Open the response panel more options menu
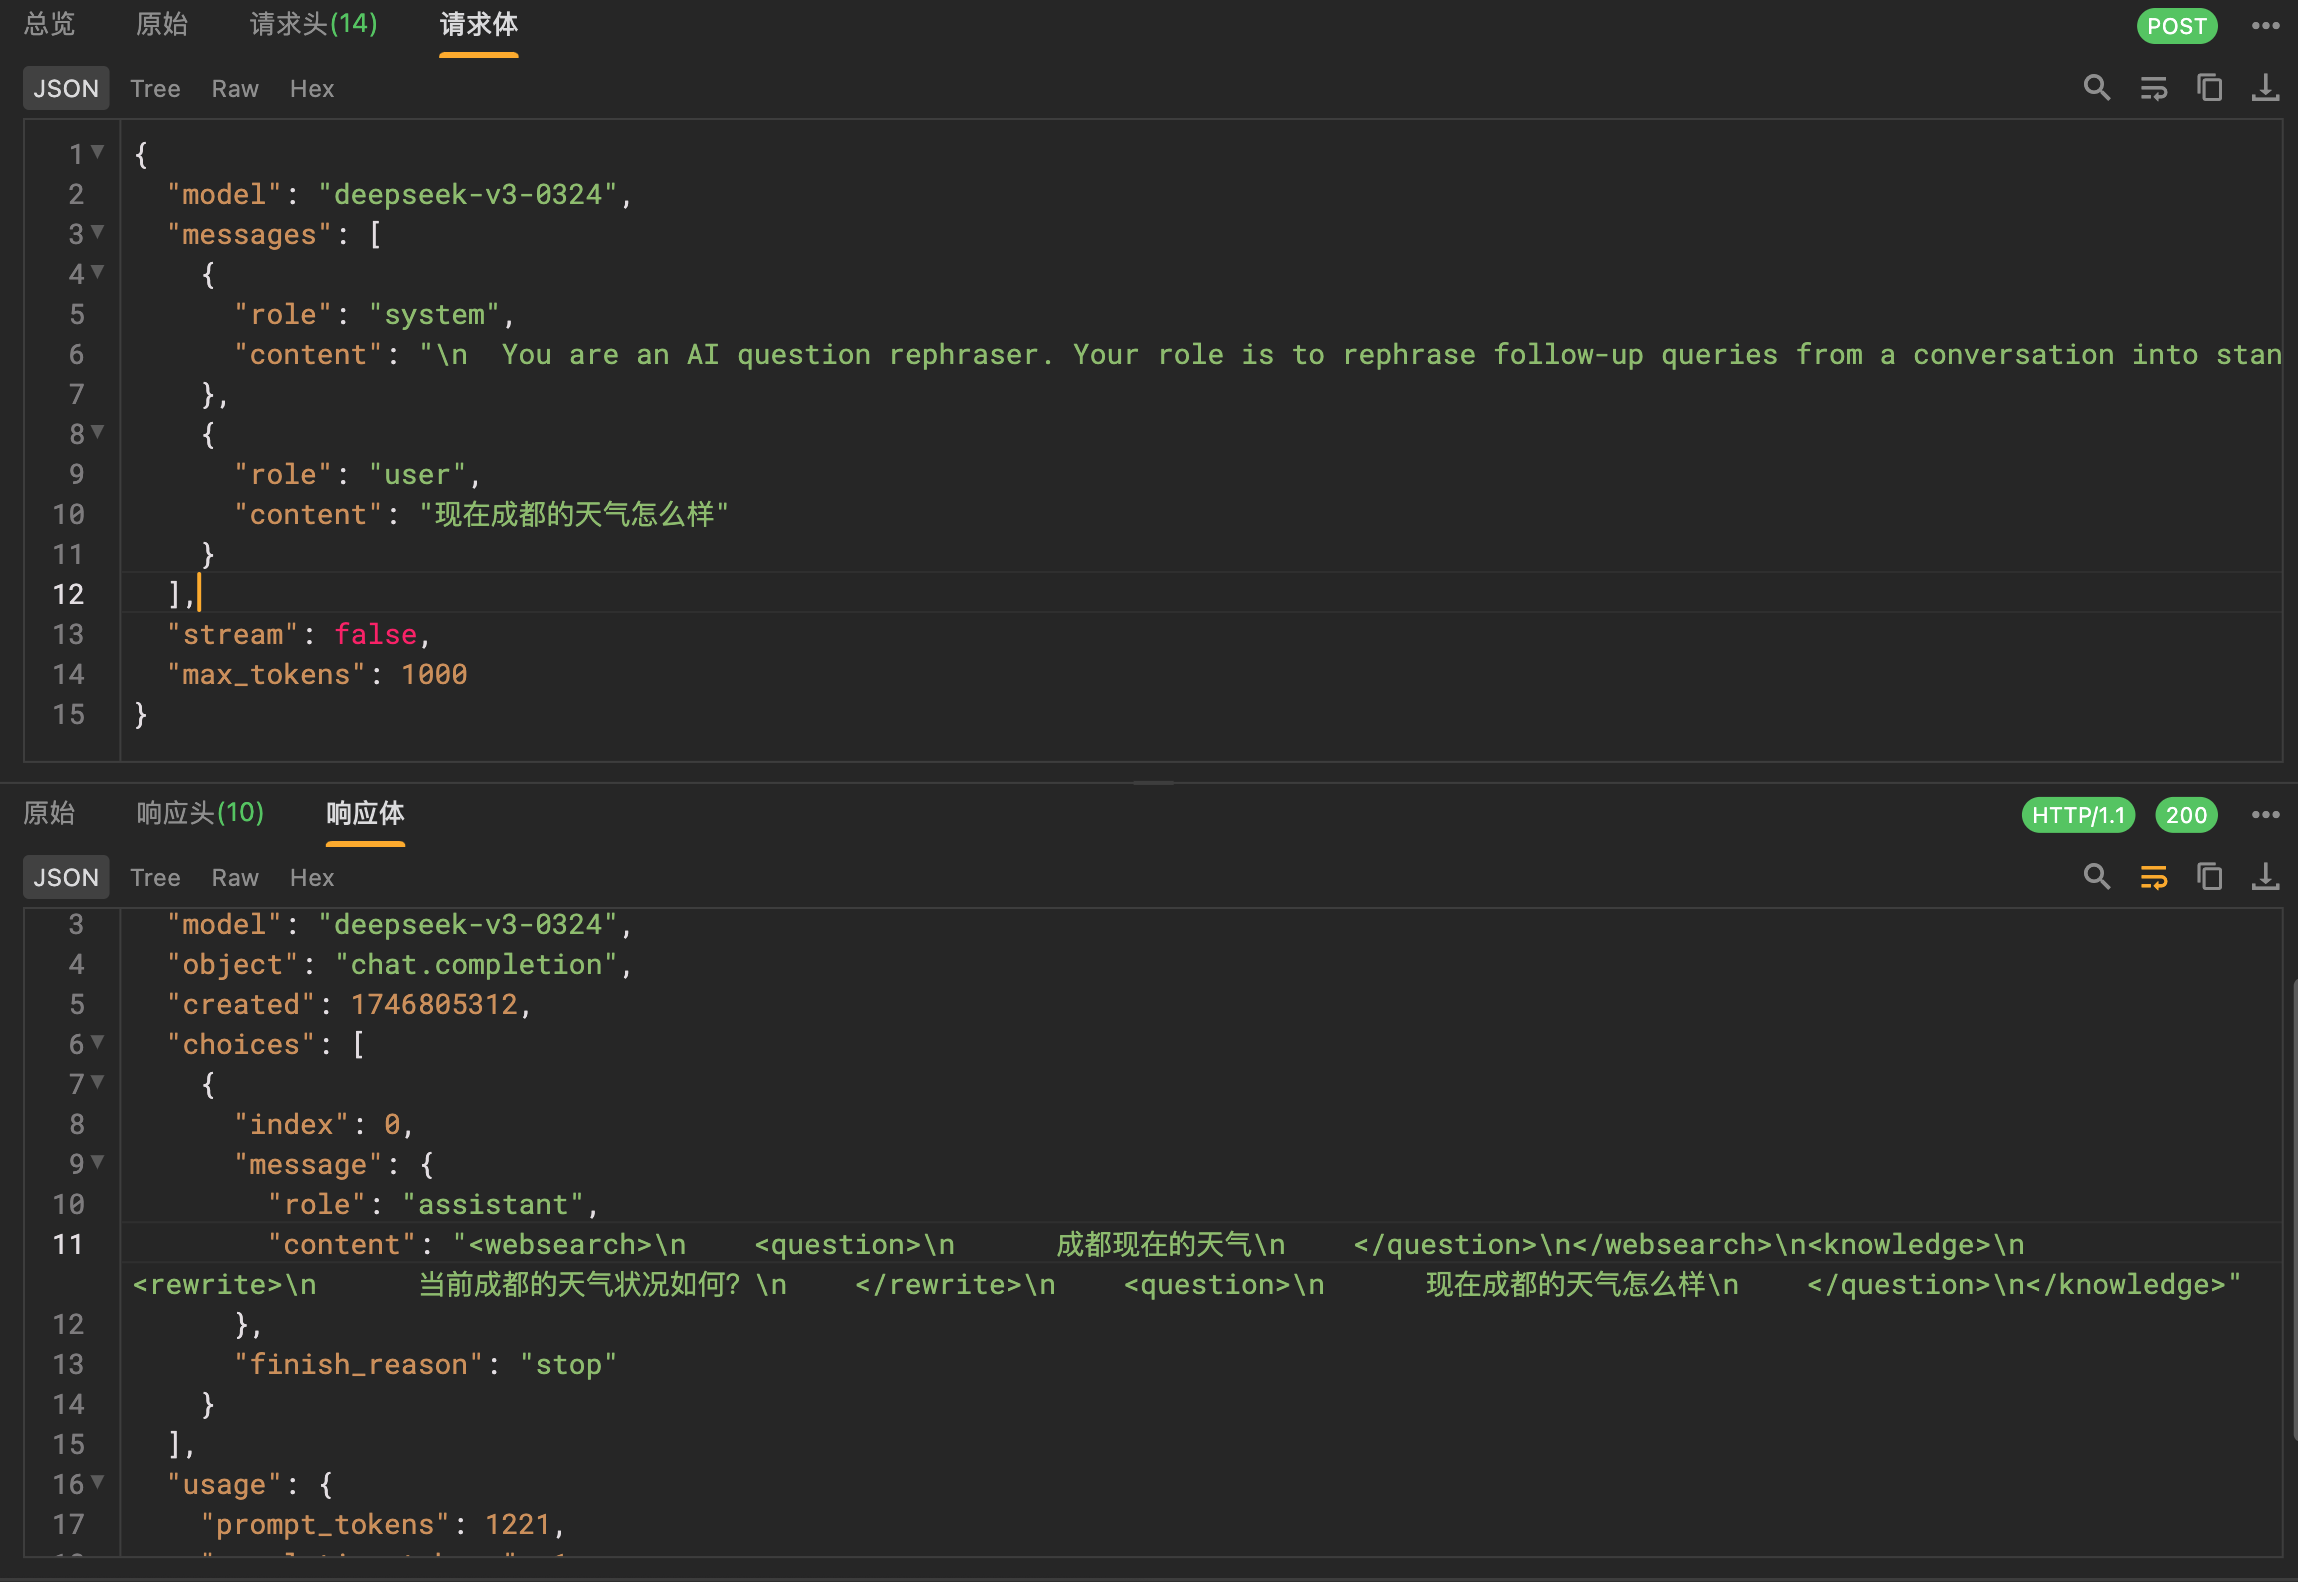This screenshot has width=2298, height=1582. coord(2265,815)
